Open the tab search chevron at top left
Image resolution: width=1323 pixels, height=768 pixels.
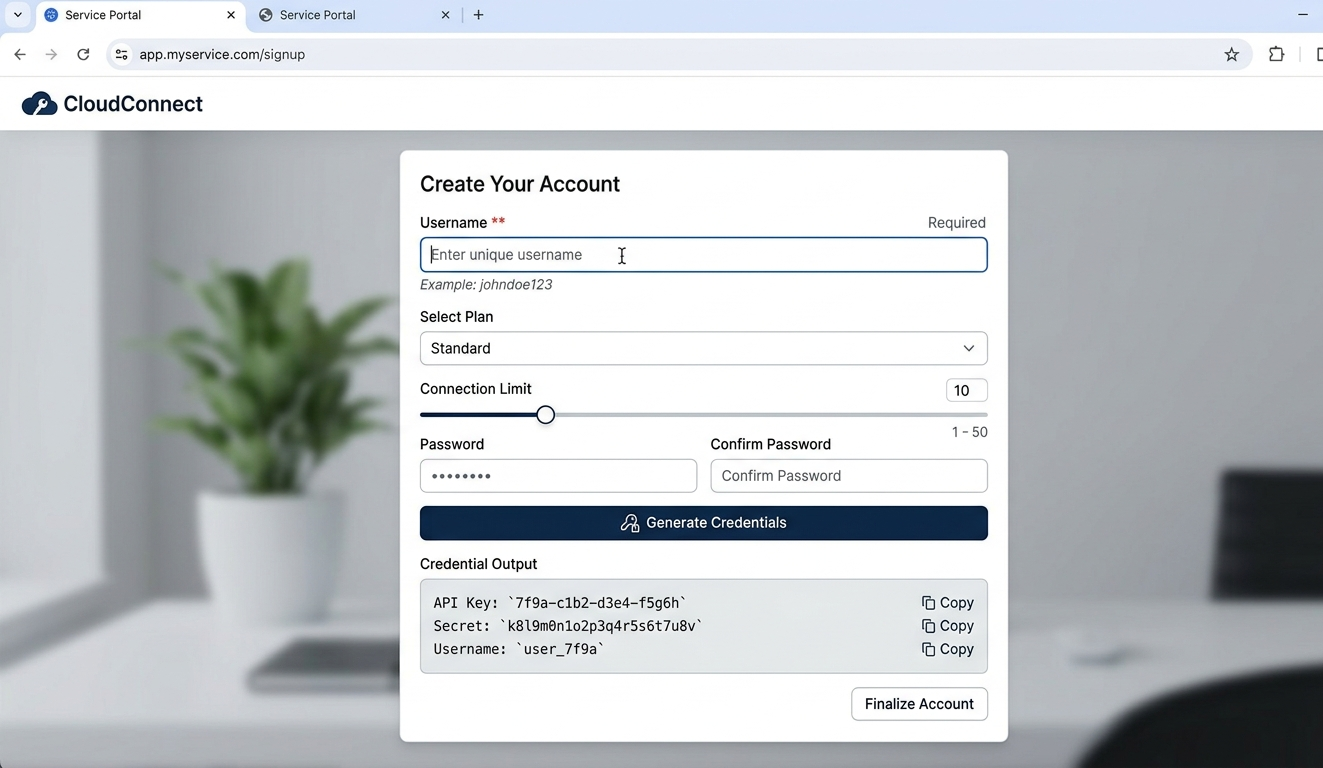[17, 15]
